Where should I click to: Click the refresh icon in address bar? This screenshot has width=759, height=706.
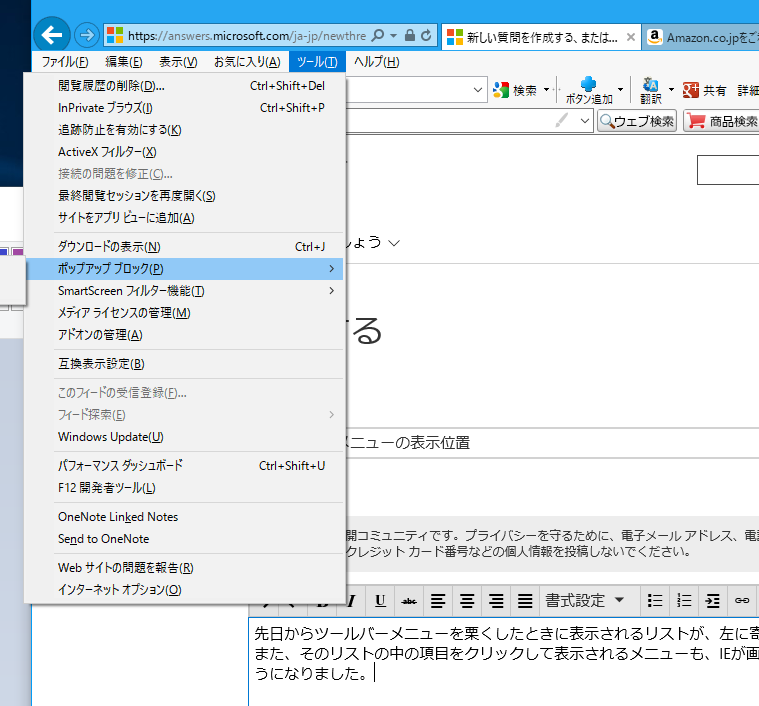[x=426, y=35]
